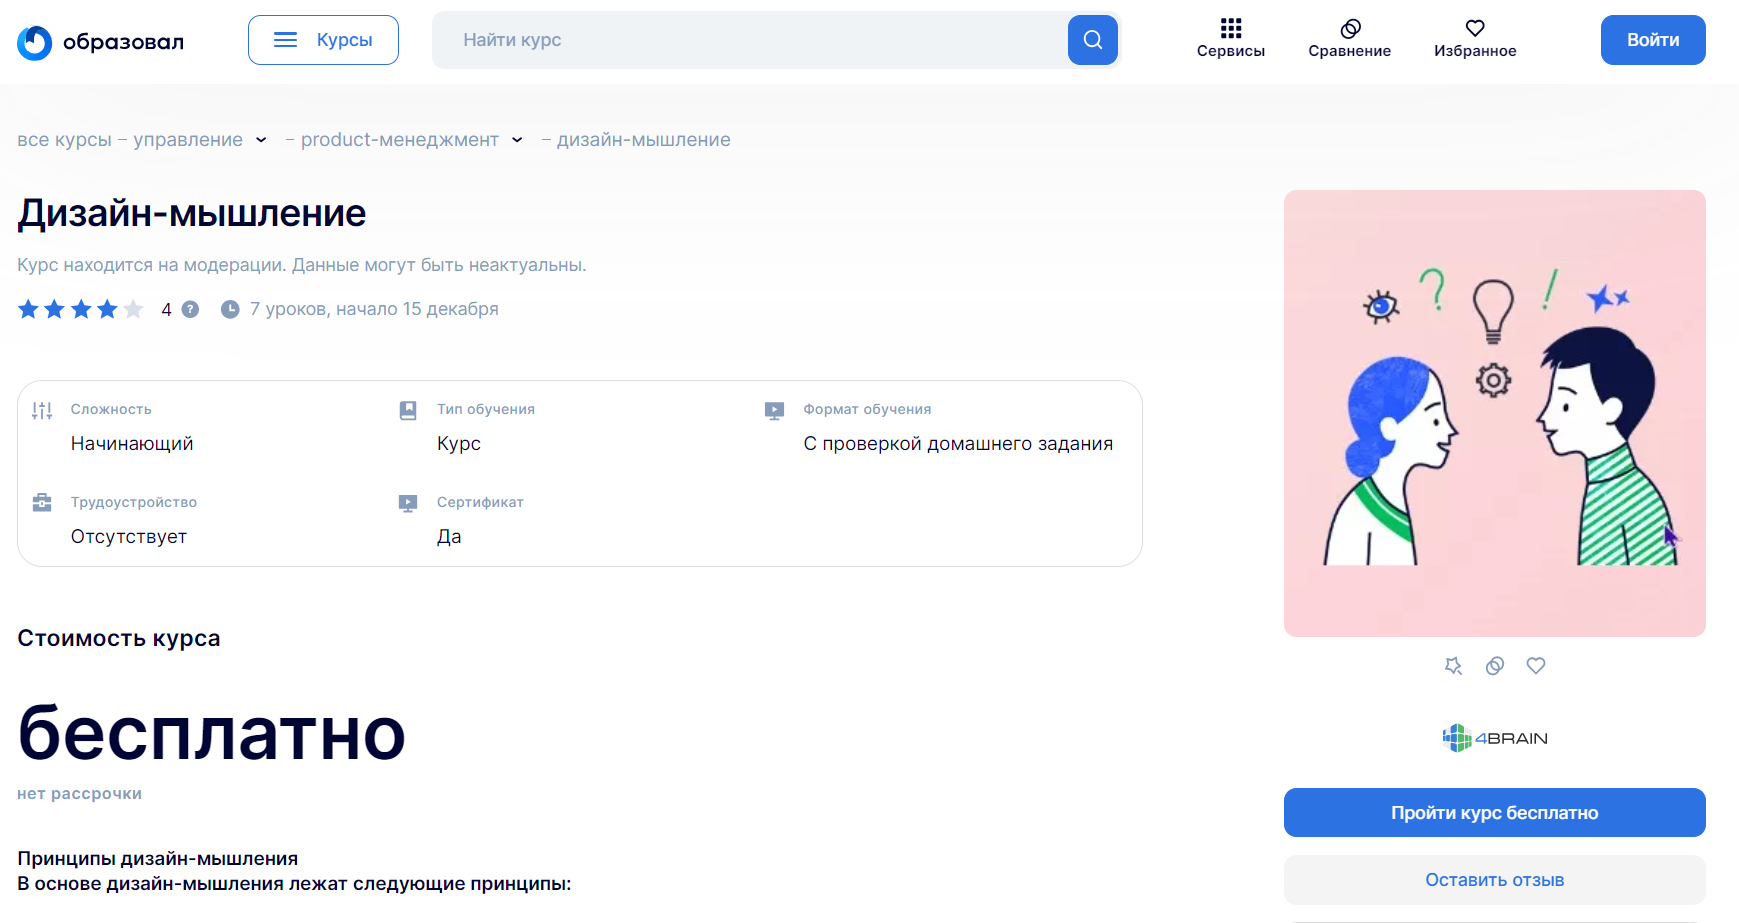
Task: Open the Сервисы grid icon
Action: click(1230, 28)
